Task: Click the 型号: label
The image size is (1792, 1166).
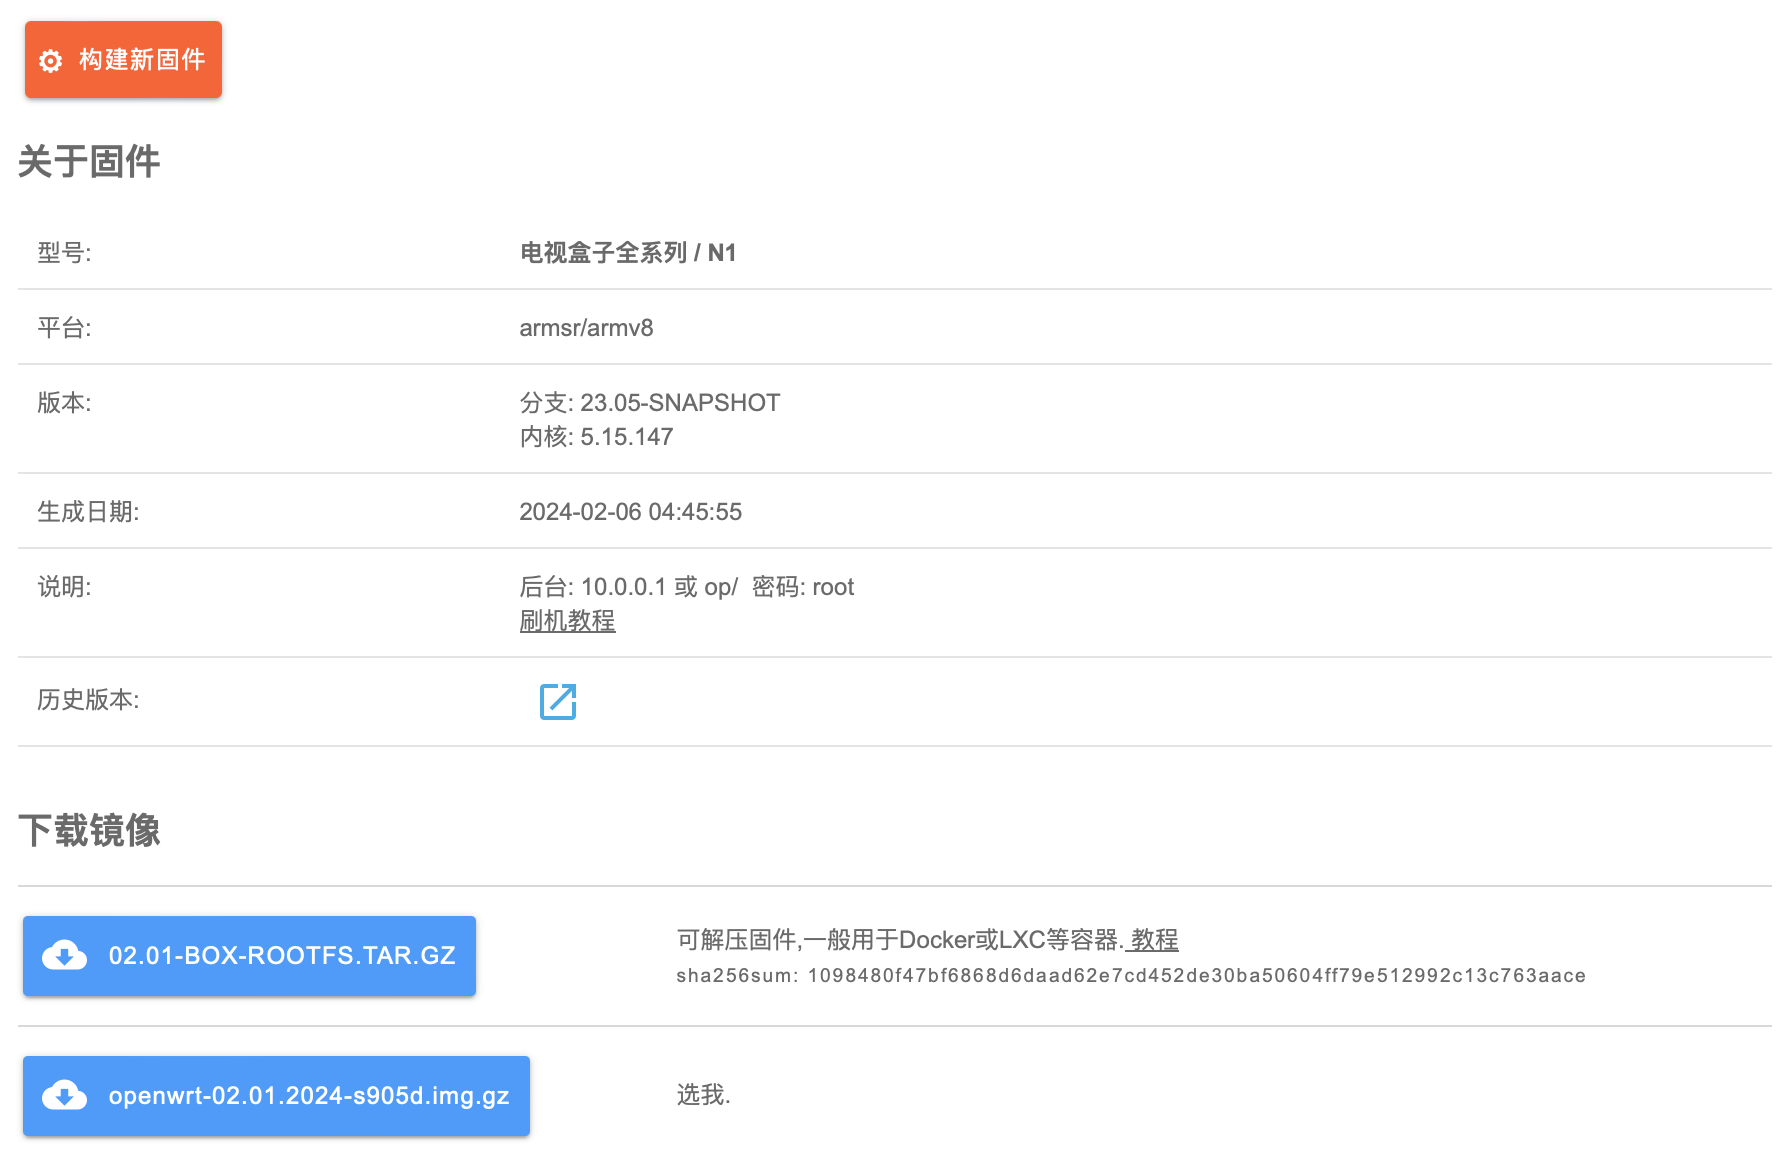Action: pyautogui.click(x=64, y=253)
